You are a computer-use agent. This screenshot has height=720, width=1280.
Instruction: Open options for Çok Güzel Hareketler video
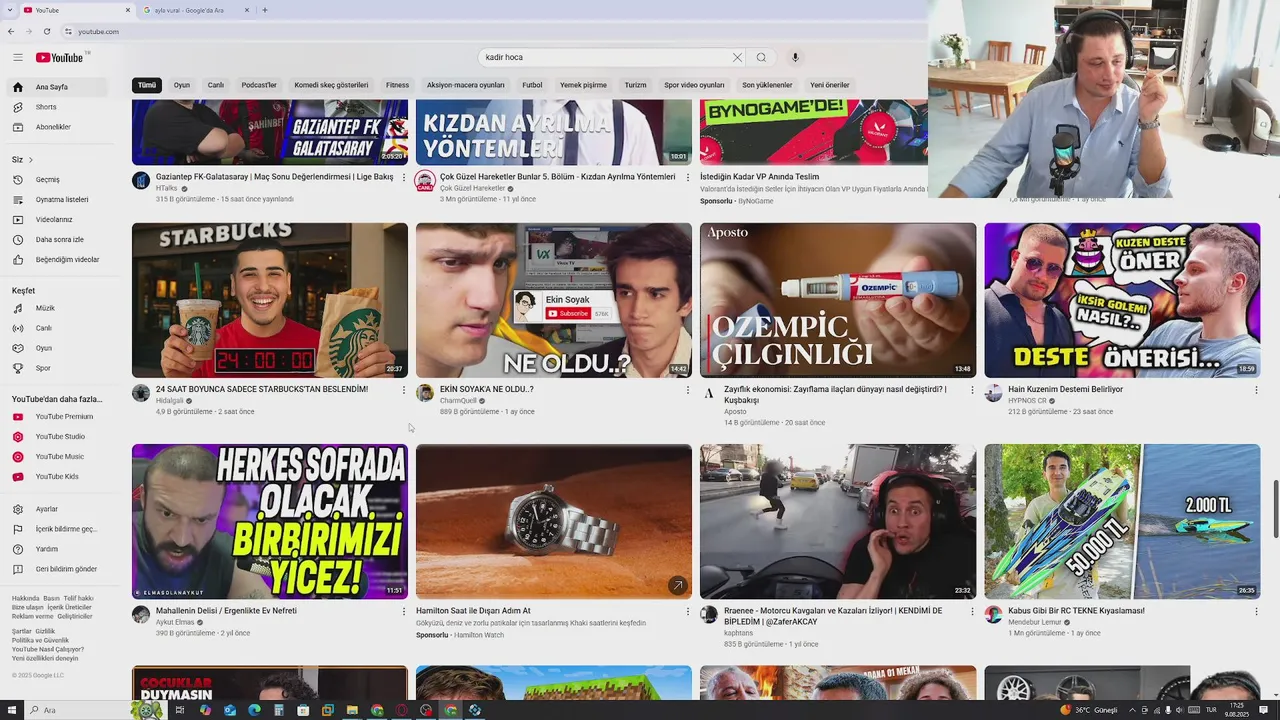[688, 177]
